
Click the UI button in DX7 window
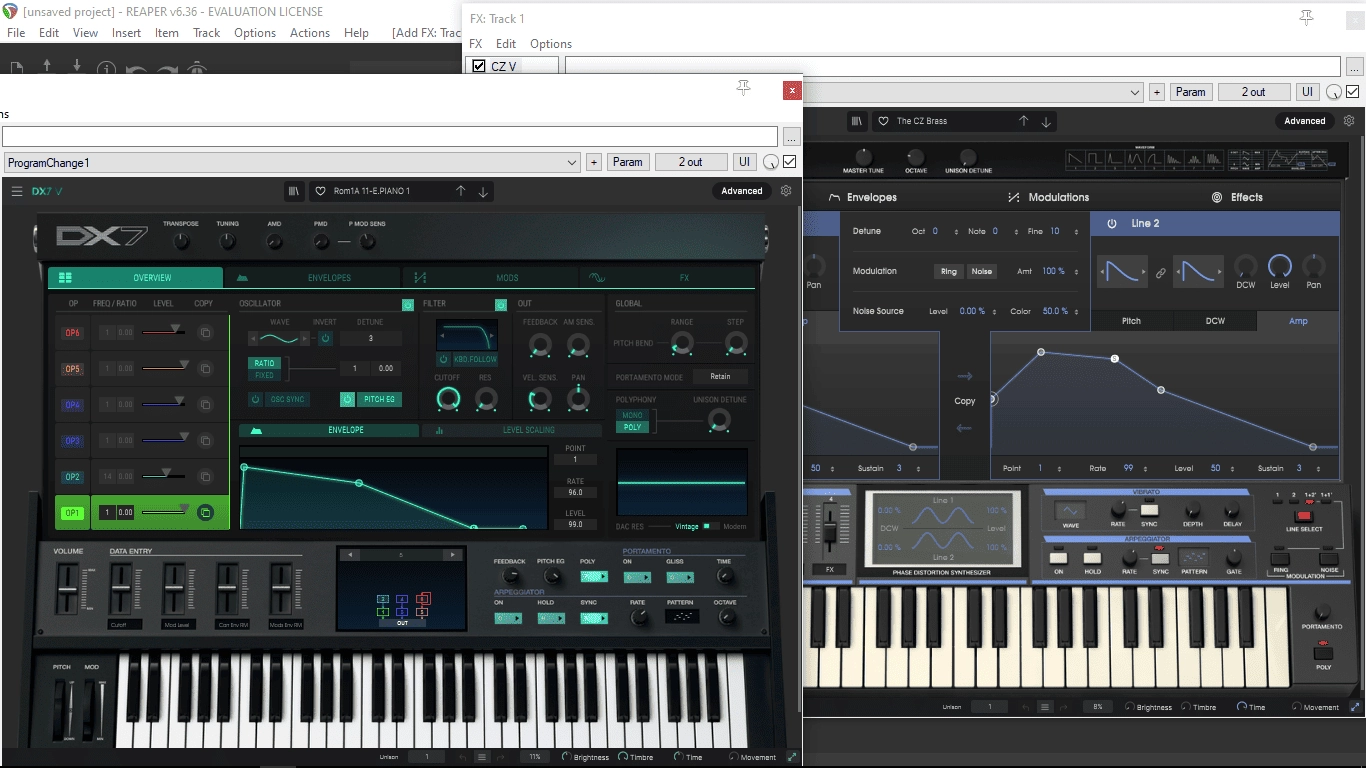pyautogui.click(x=744, y=162)
